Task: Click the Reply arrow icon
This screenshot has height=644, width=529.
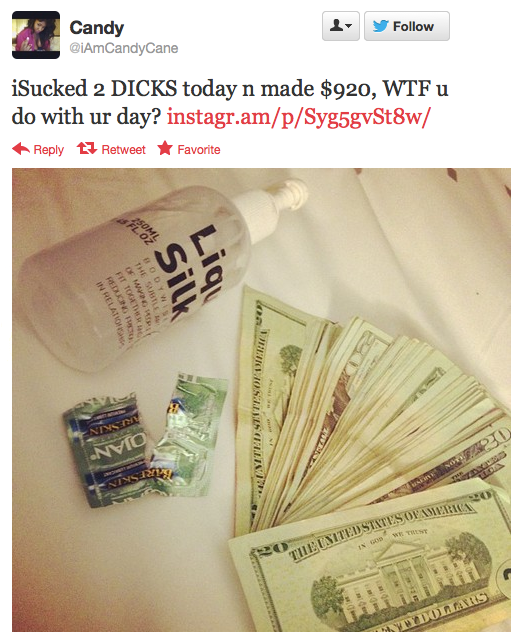Action: (x=21, y=149)
